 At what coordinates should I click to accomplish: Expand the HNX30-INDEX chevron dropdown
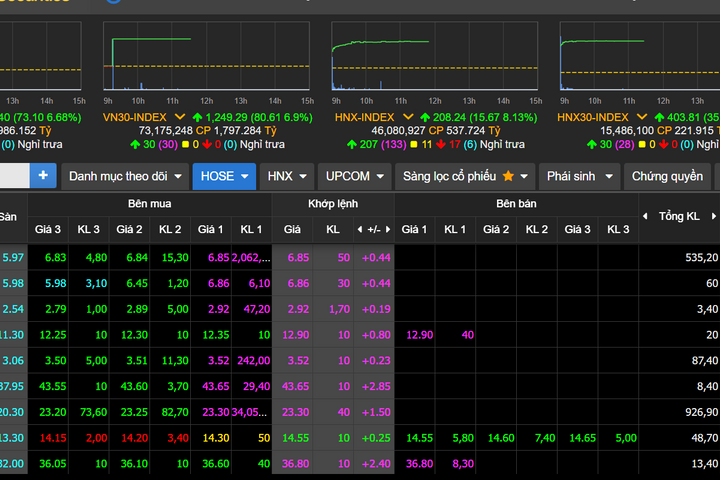(x=642, y=117)
